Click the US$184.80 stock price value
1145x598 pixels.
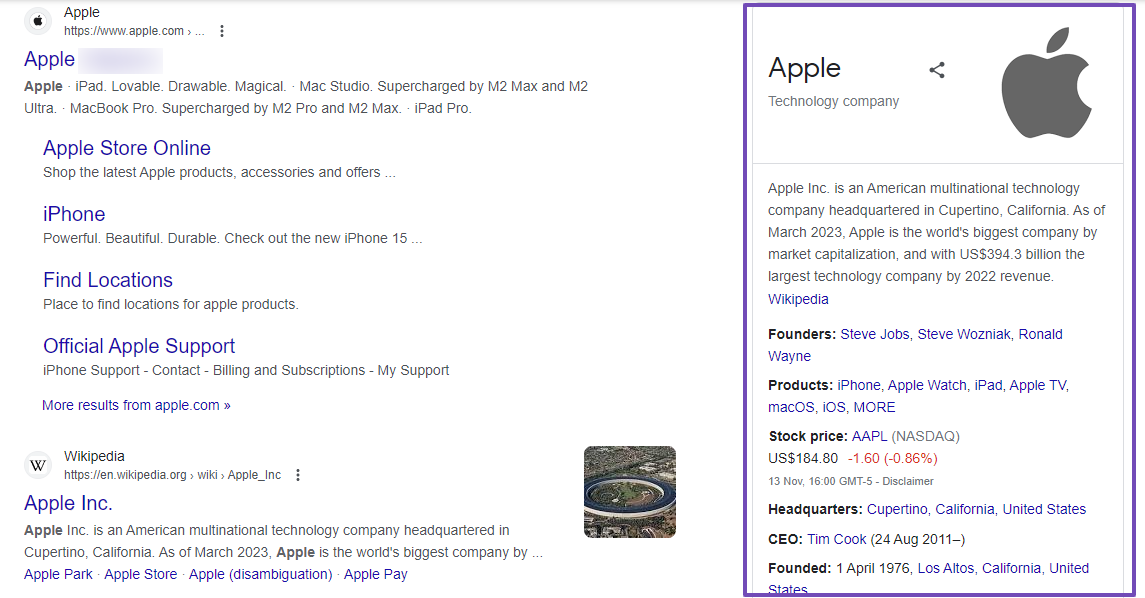click(803, 459)
